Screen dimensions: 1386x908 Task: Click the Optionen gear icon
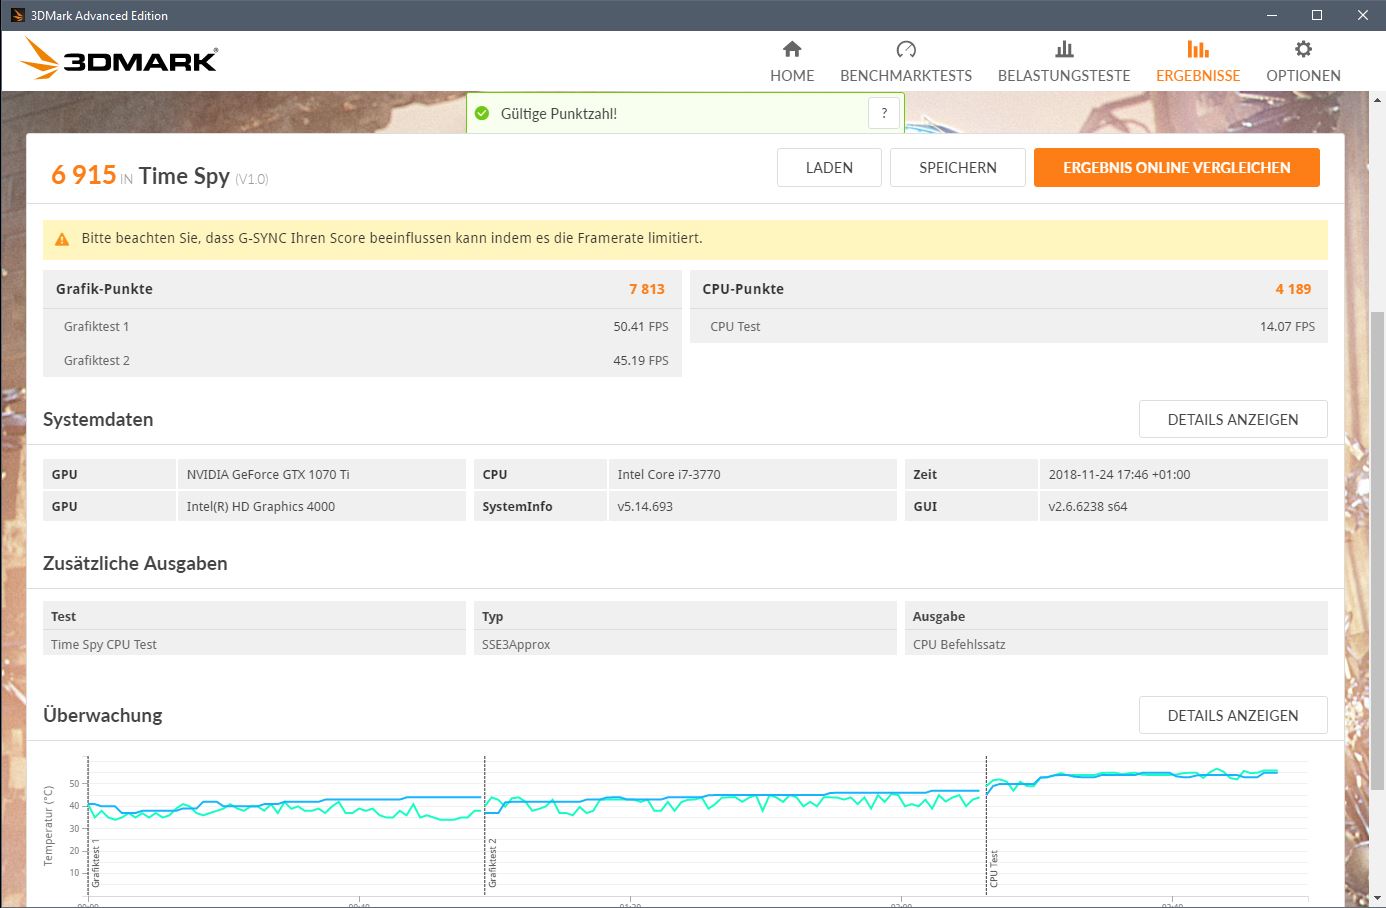1303,49
